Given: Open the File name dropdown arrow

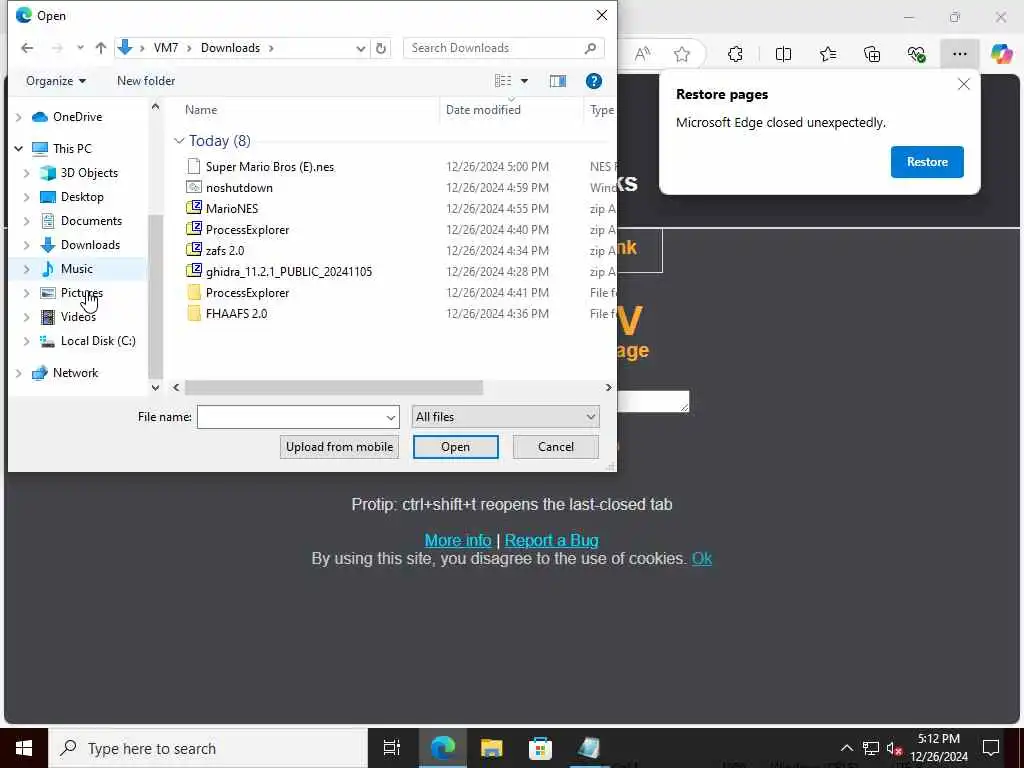Looking at the screenshot, I should point(391,417).
